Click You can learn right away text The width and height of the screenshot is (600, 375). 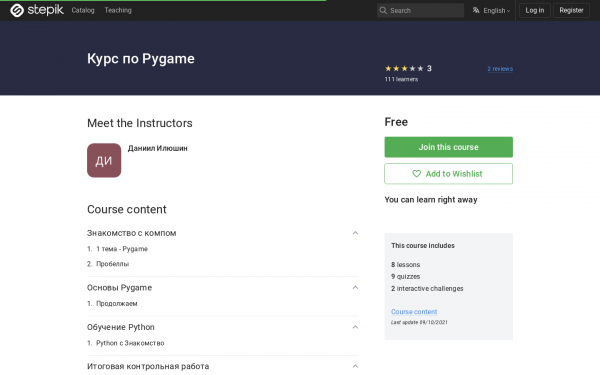[431, 200]
